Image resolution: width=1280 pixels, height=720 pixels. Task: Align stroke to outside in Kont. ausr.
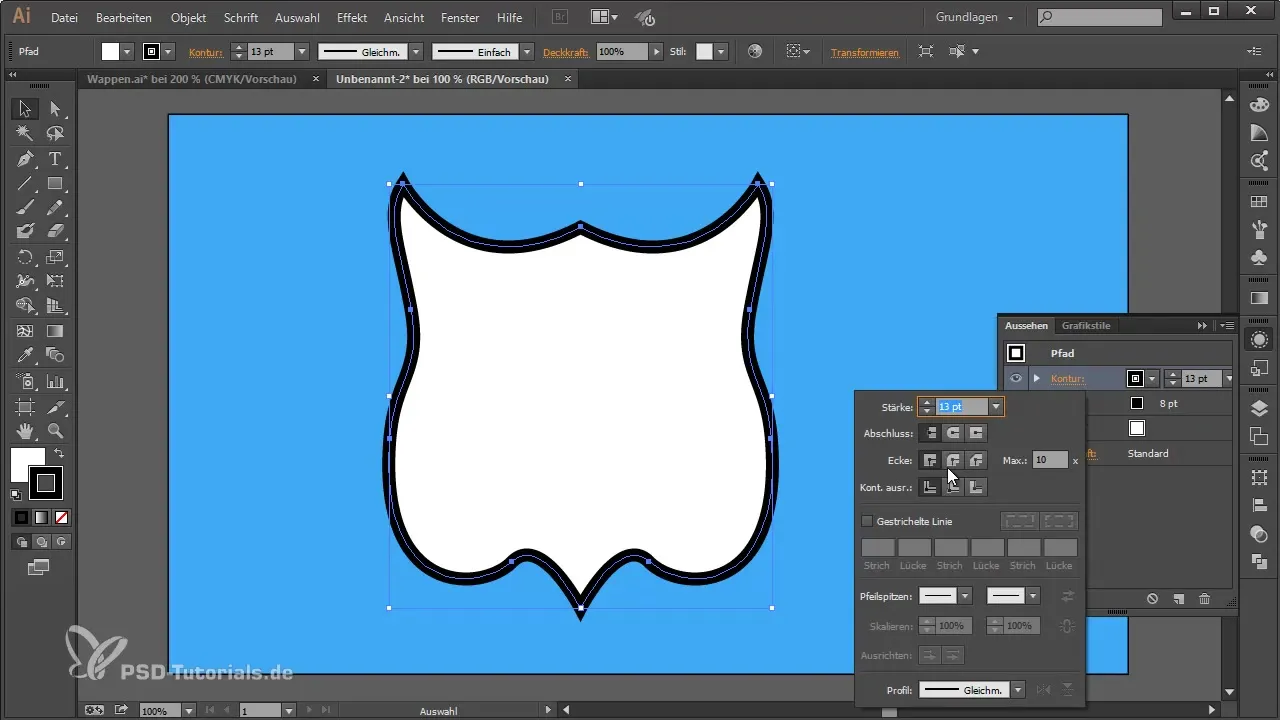(x=976, y=487)
